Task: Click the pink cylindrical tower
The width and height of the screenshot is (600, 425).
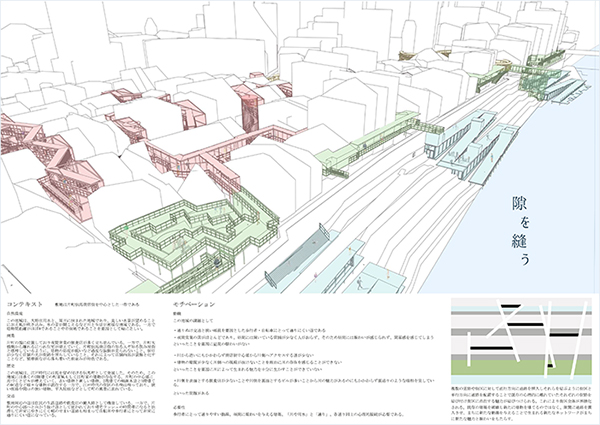Action: click(x=251, y=113)
